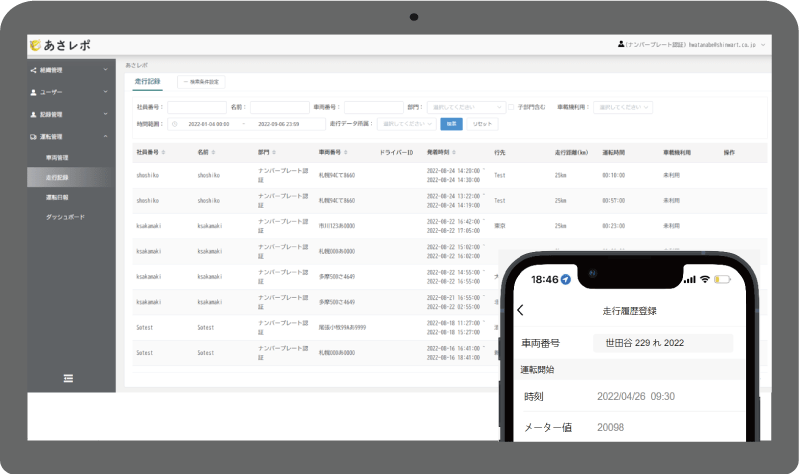The height and width of the screenshot is (474, 800).
Task: Click the 名前 input field
Action: [x=280, y=107]
